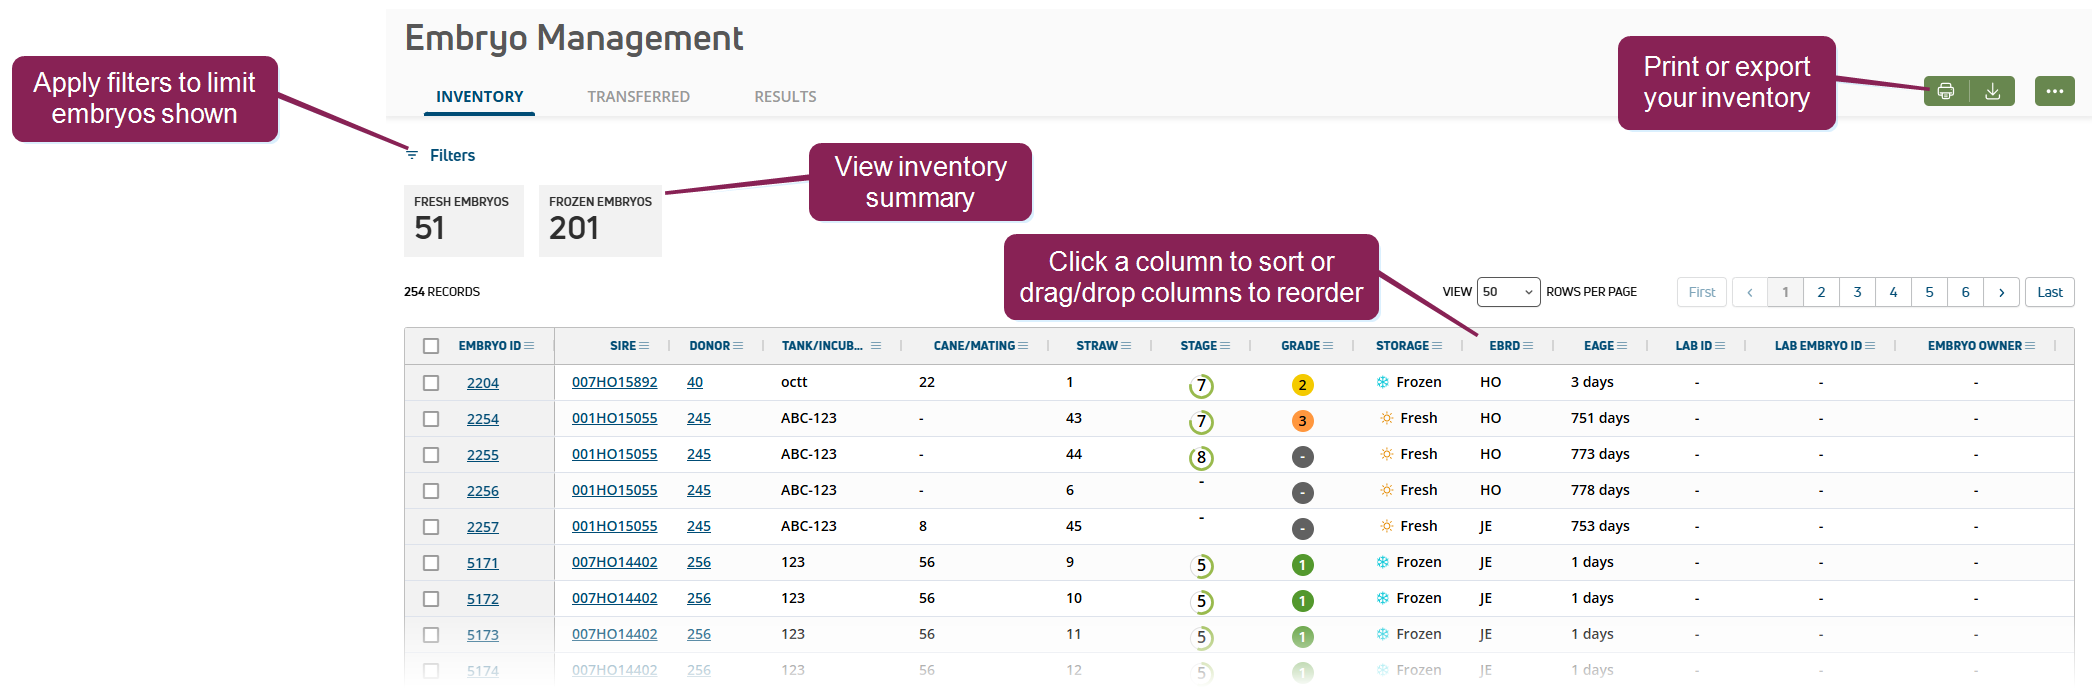Open the rows per page dropdown
The height and width of the screenshot is (700, 2092).
point(1508,292)
